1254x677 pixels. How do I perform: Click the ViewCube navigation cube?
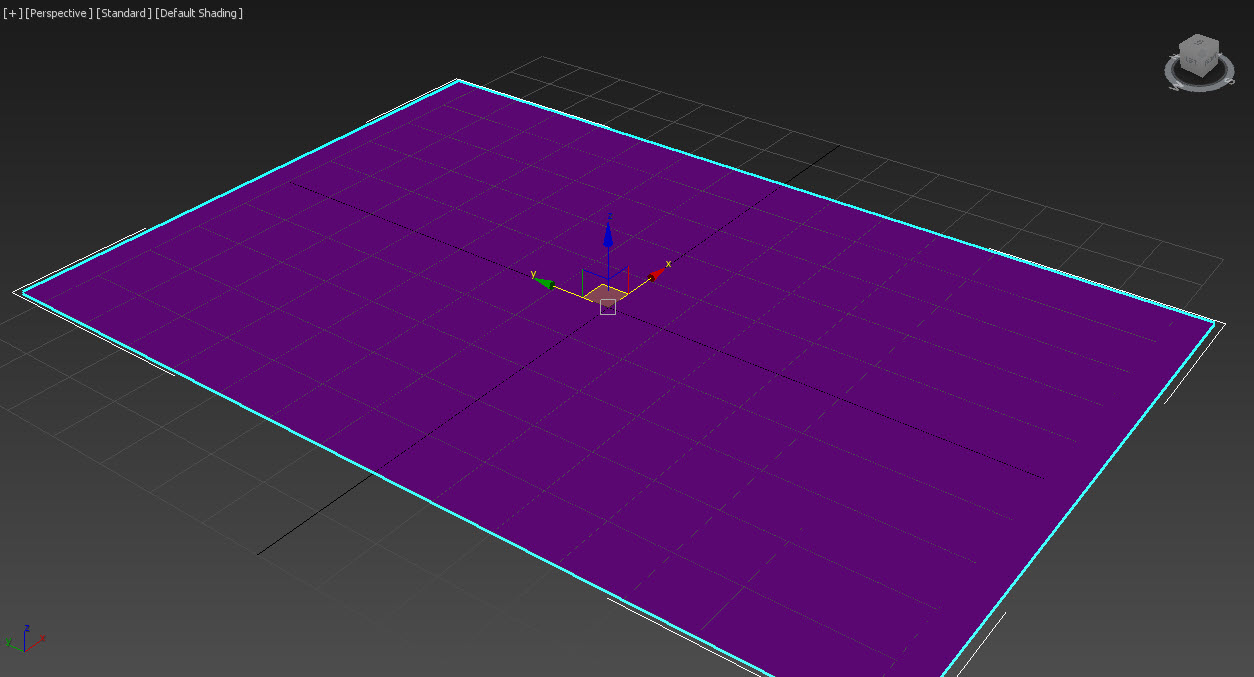coord(1198,56)
